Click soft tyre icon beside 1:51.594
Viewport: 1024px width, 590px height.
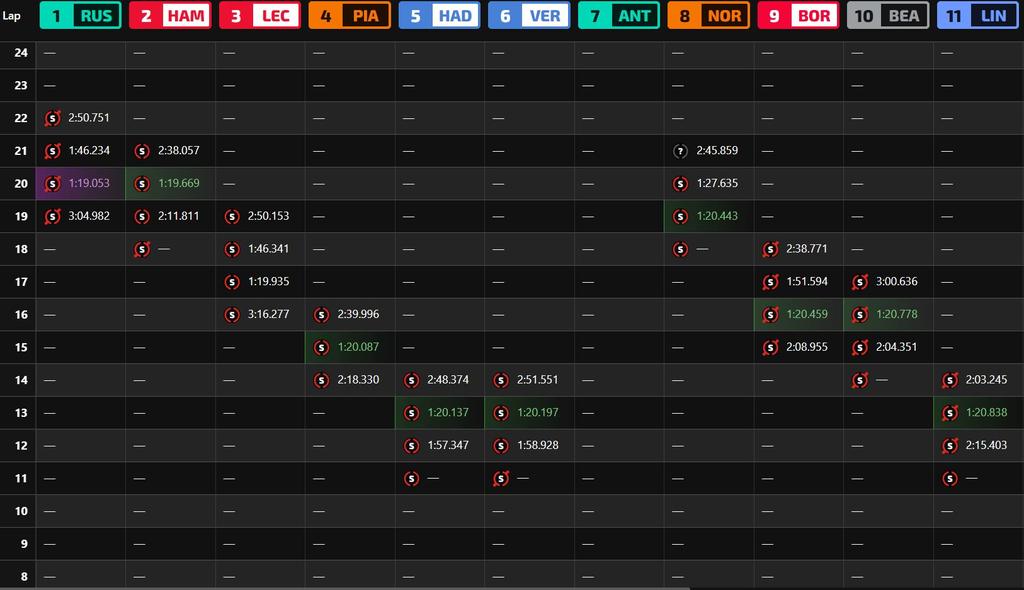click(x=770, y=282)
